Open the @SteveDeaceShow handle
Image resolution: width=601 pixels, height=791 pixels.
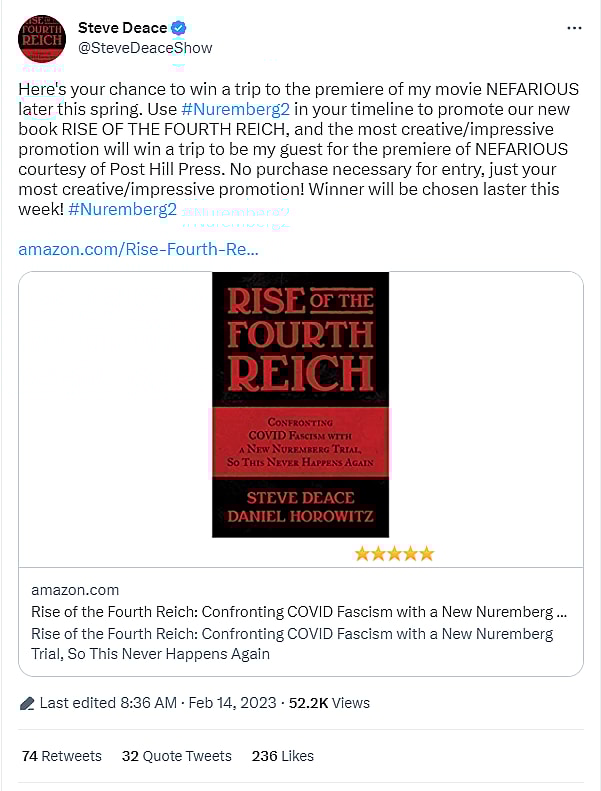click(145, 48)
